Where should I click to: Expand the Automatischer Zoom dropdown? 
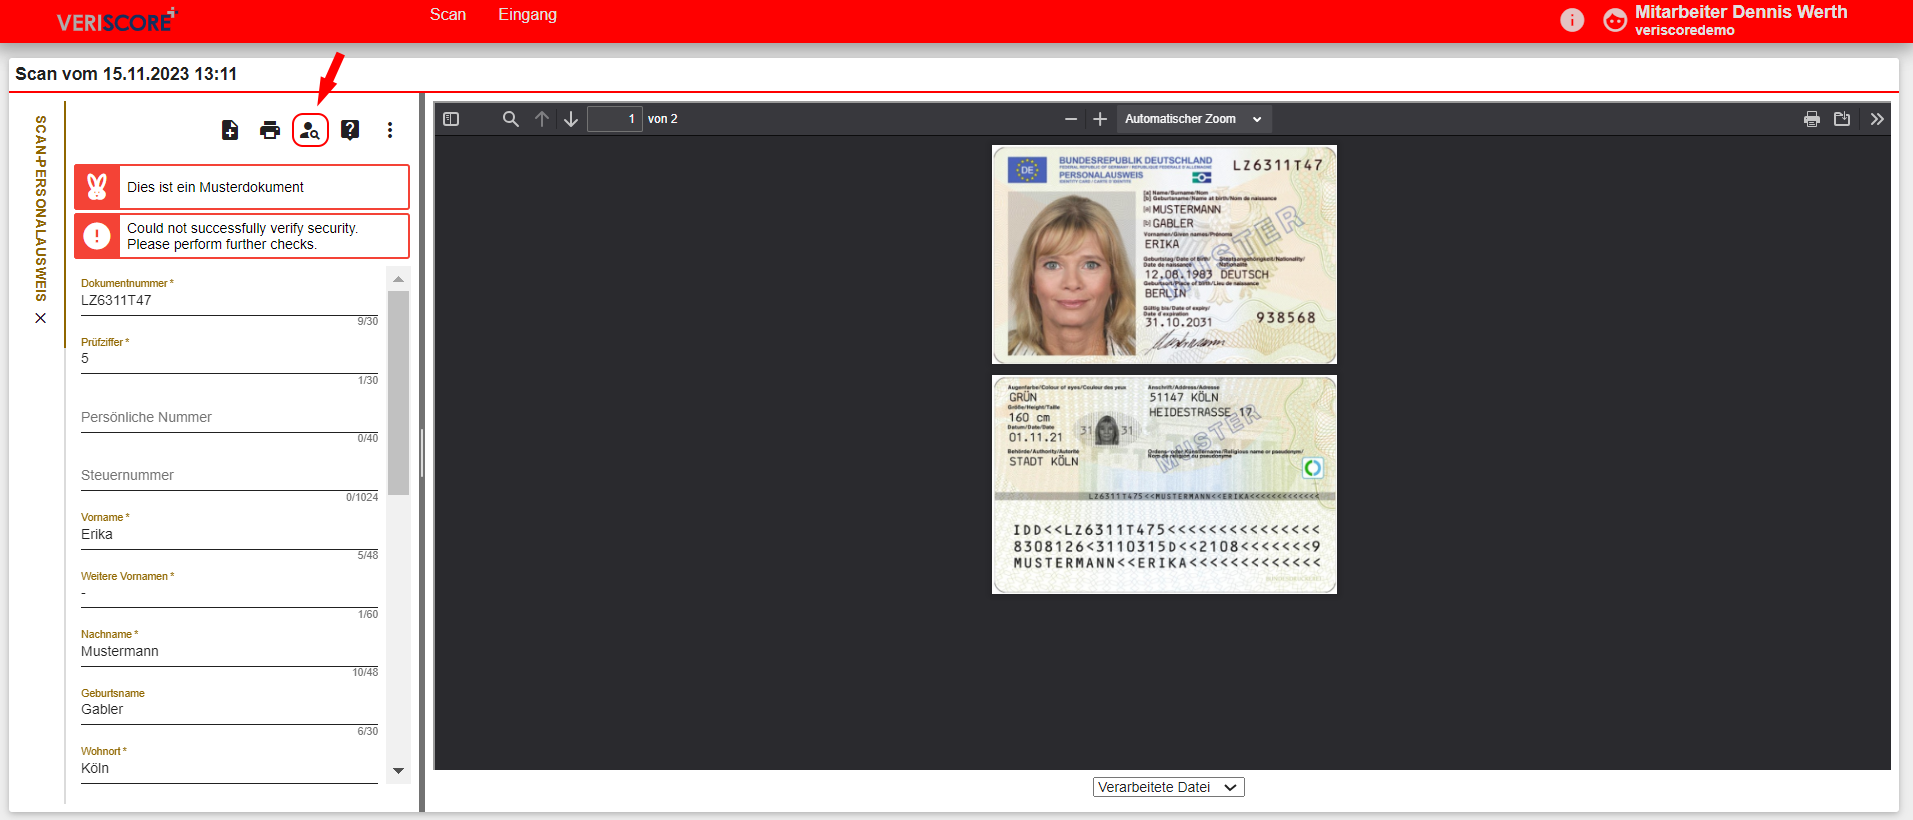coord(1194,119)
